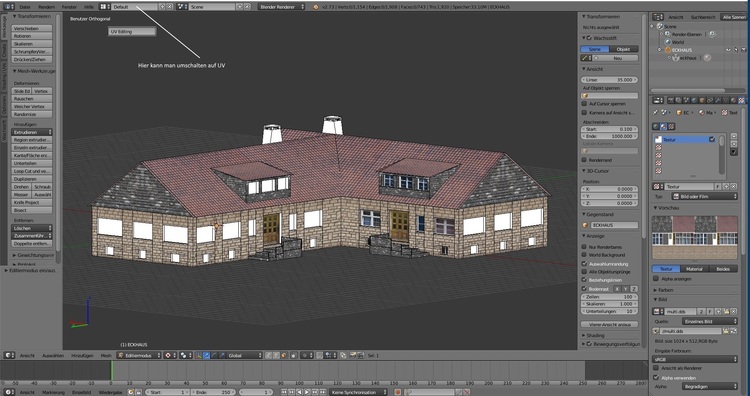
Task: Toggle Beziehungslinien checkbox
Action: (x=584, y=280)
